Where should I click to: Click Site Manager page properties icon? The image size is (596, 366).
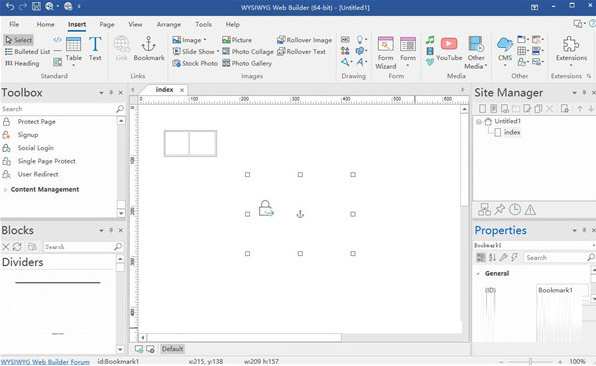pyautogui.click(x=564, y=109)
